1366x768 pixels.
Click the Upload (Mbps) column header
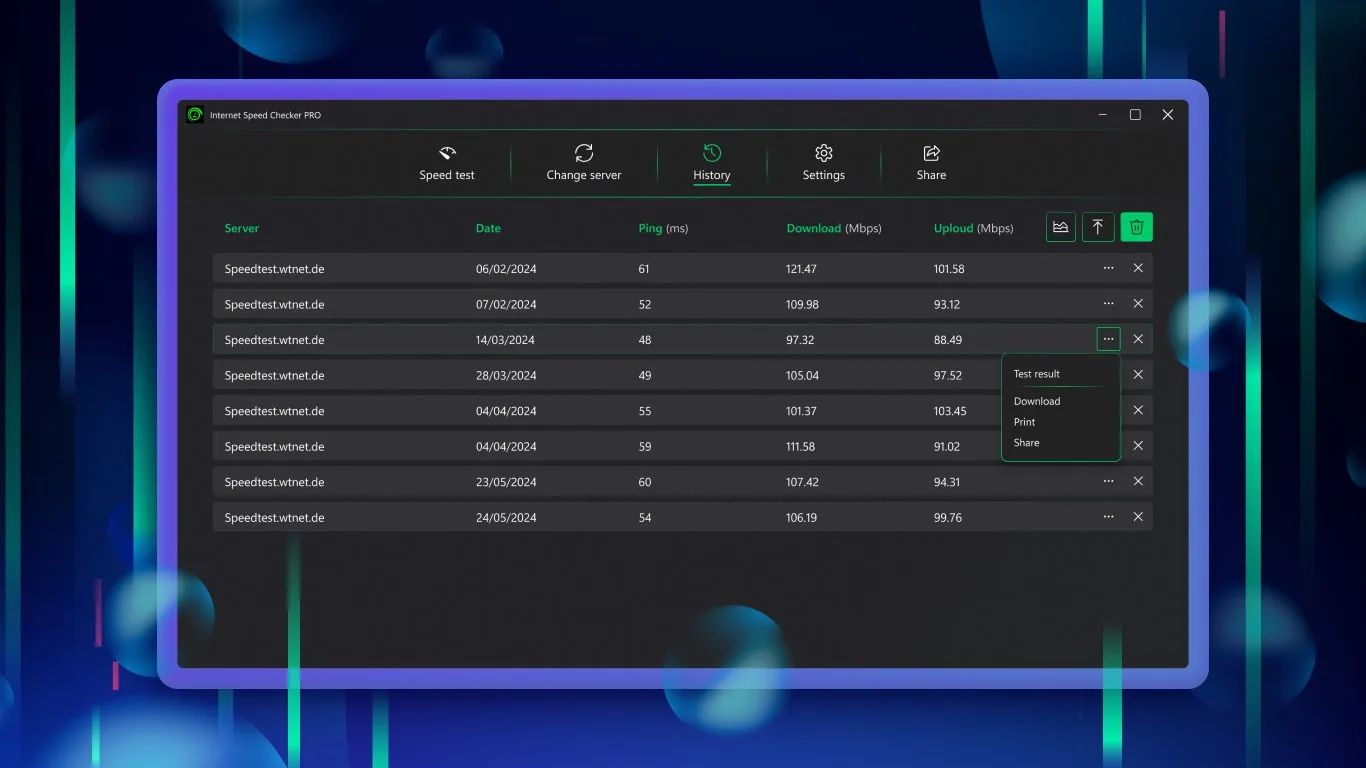[x=973, y=228]
